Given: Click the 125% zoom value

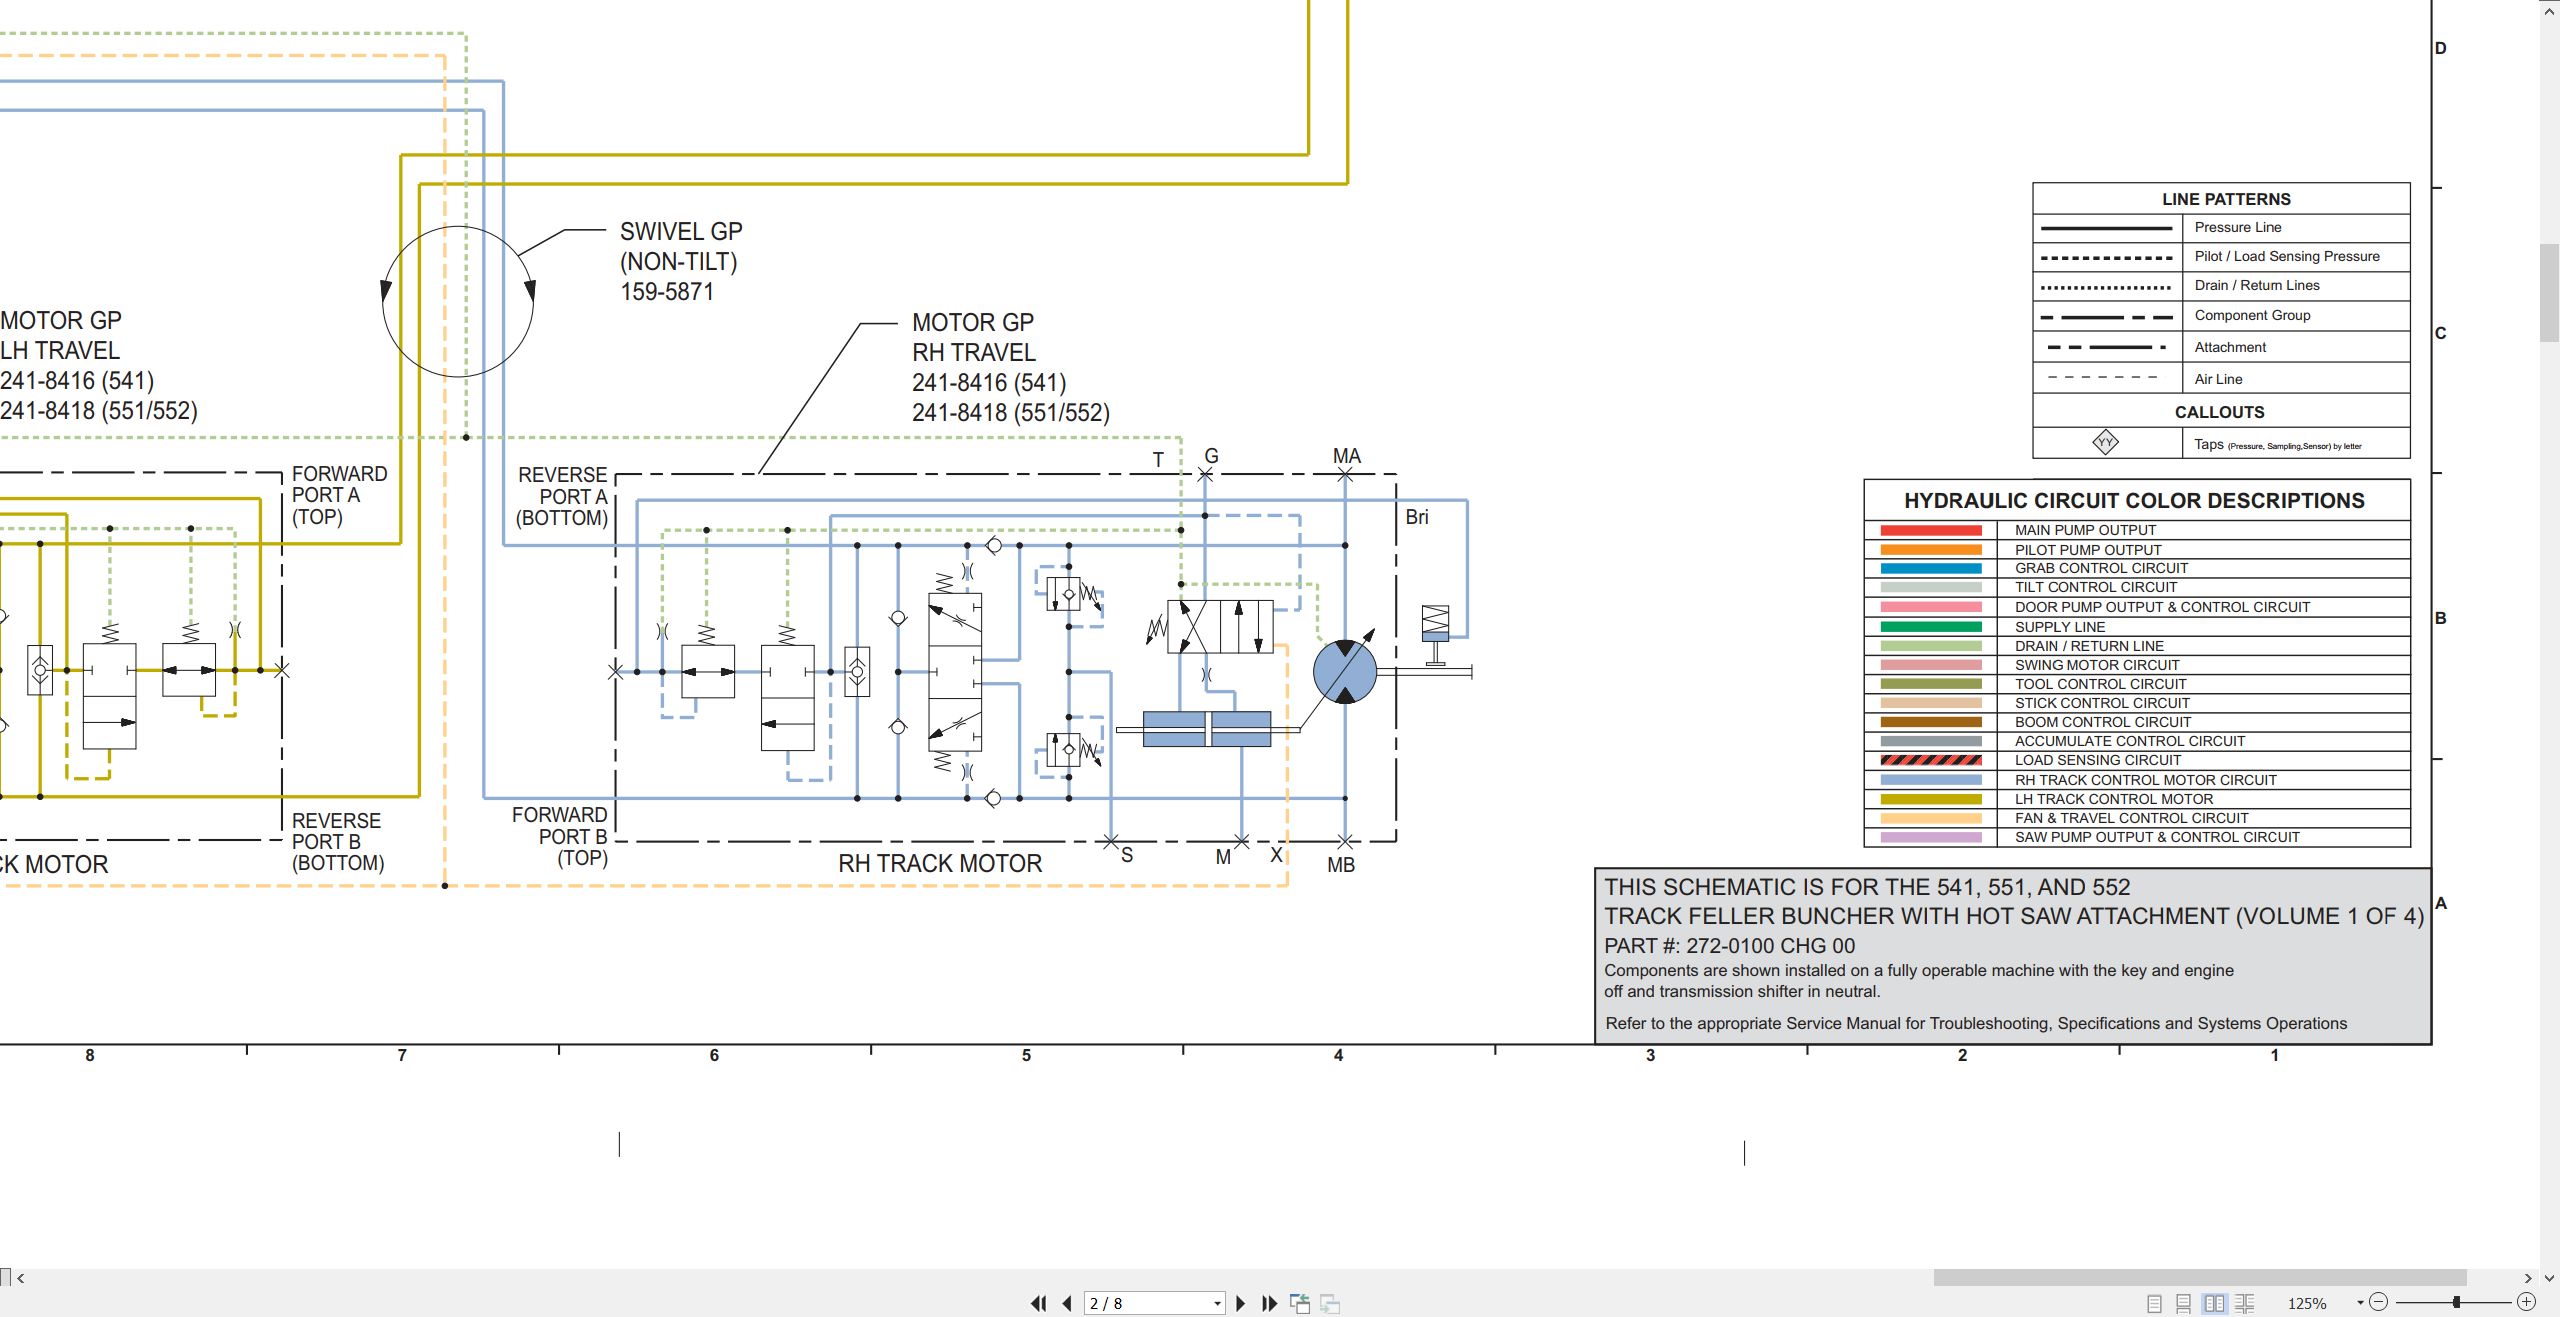Looking at the screenshot, I should coord(2307,1303).
